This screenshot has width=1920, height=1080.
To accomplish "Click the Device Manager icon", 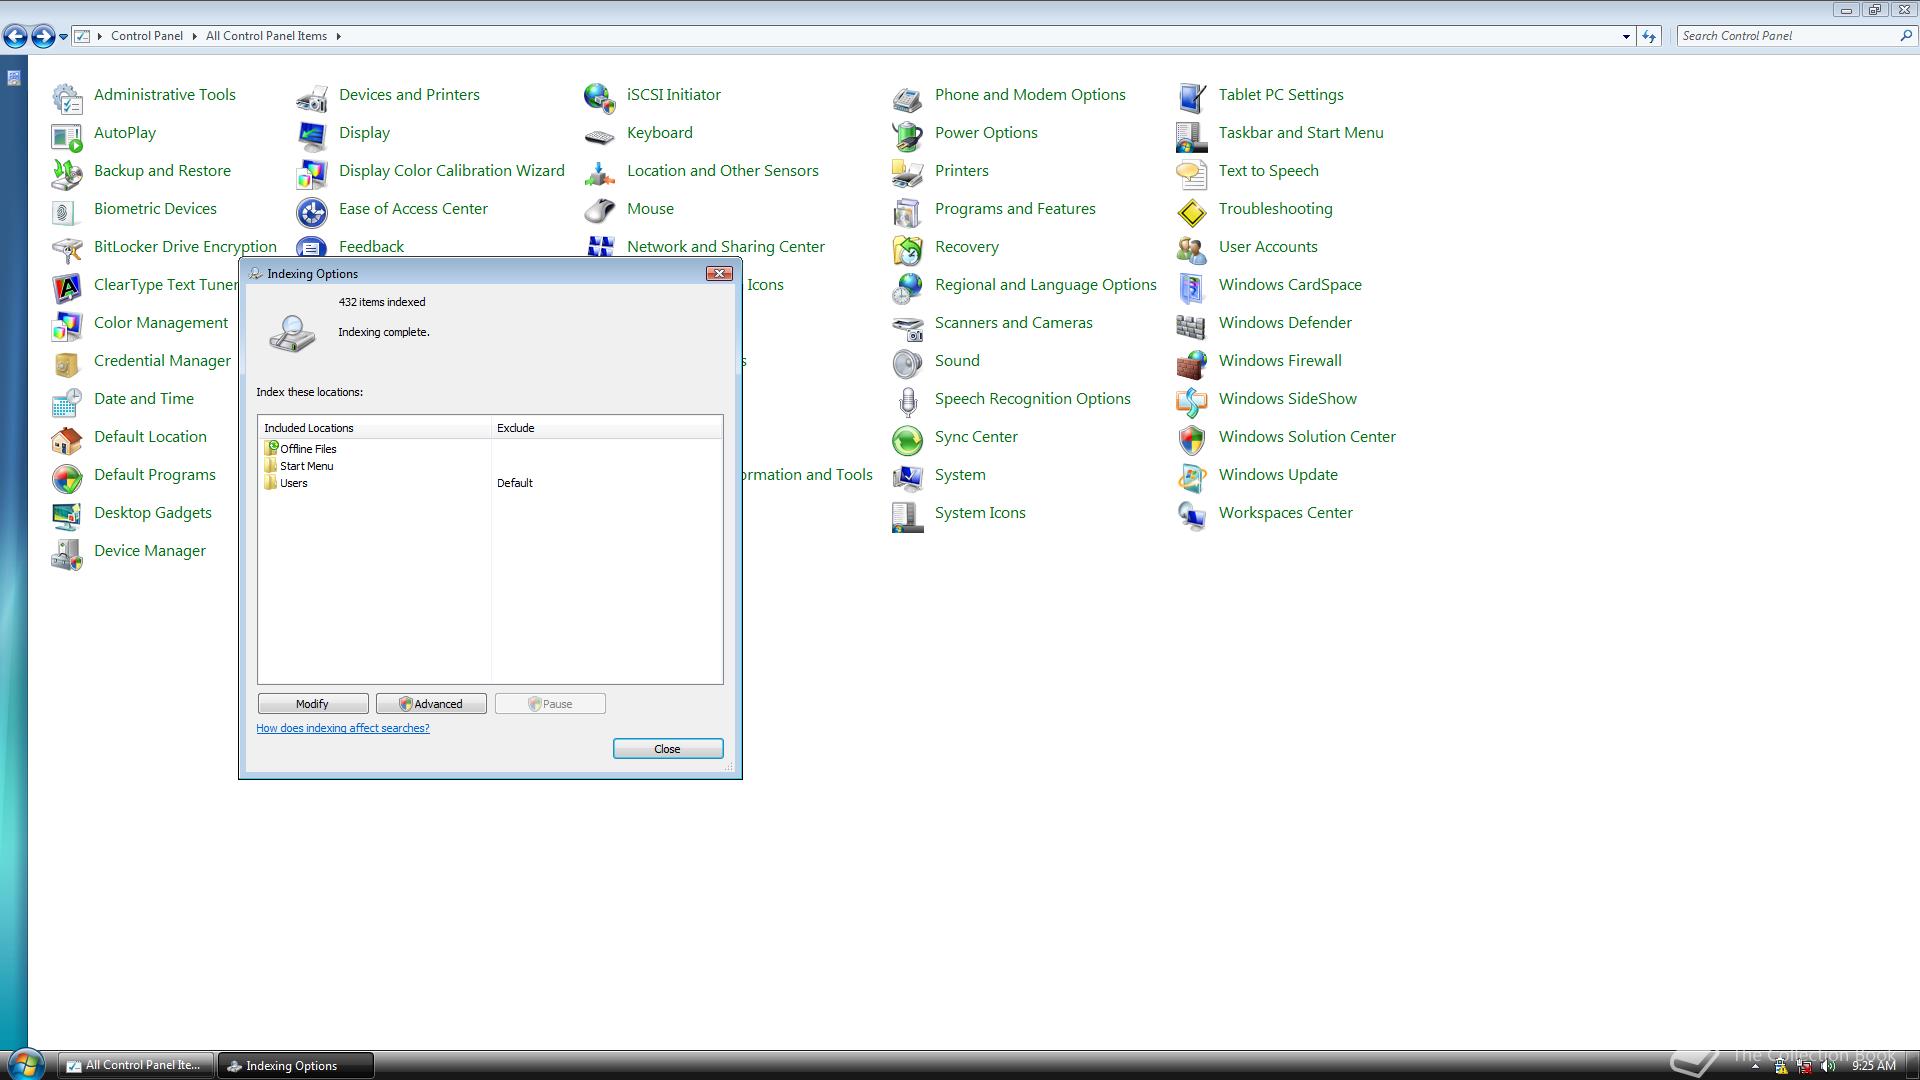I will [x=67, y=554].
